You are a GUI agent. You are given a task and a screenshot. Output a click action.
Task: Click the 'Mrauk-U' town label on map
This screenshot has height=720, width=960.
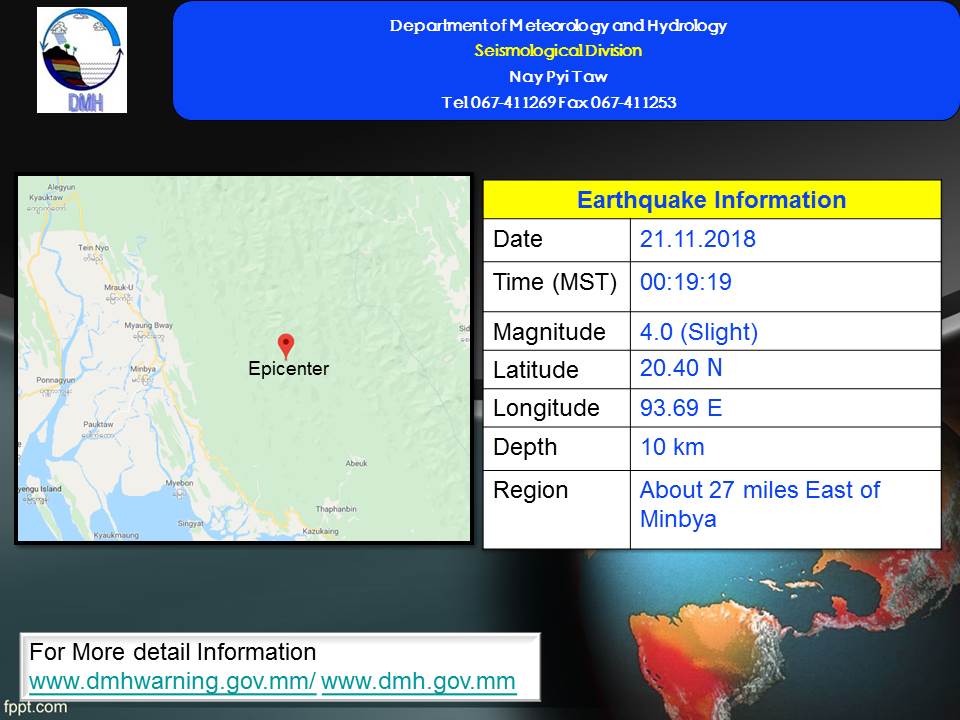click(x=118, y=287)
